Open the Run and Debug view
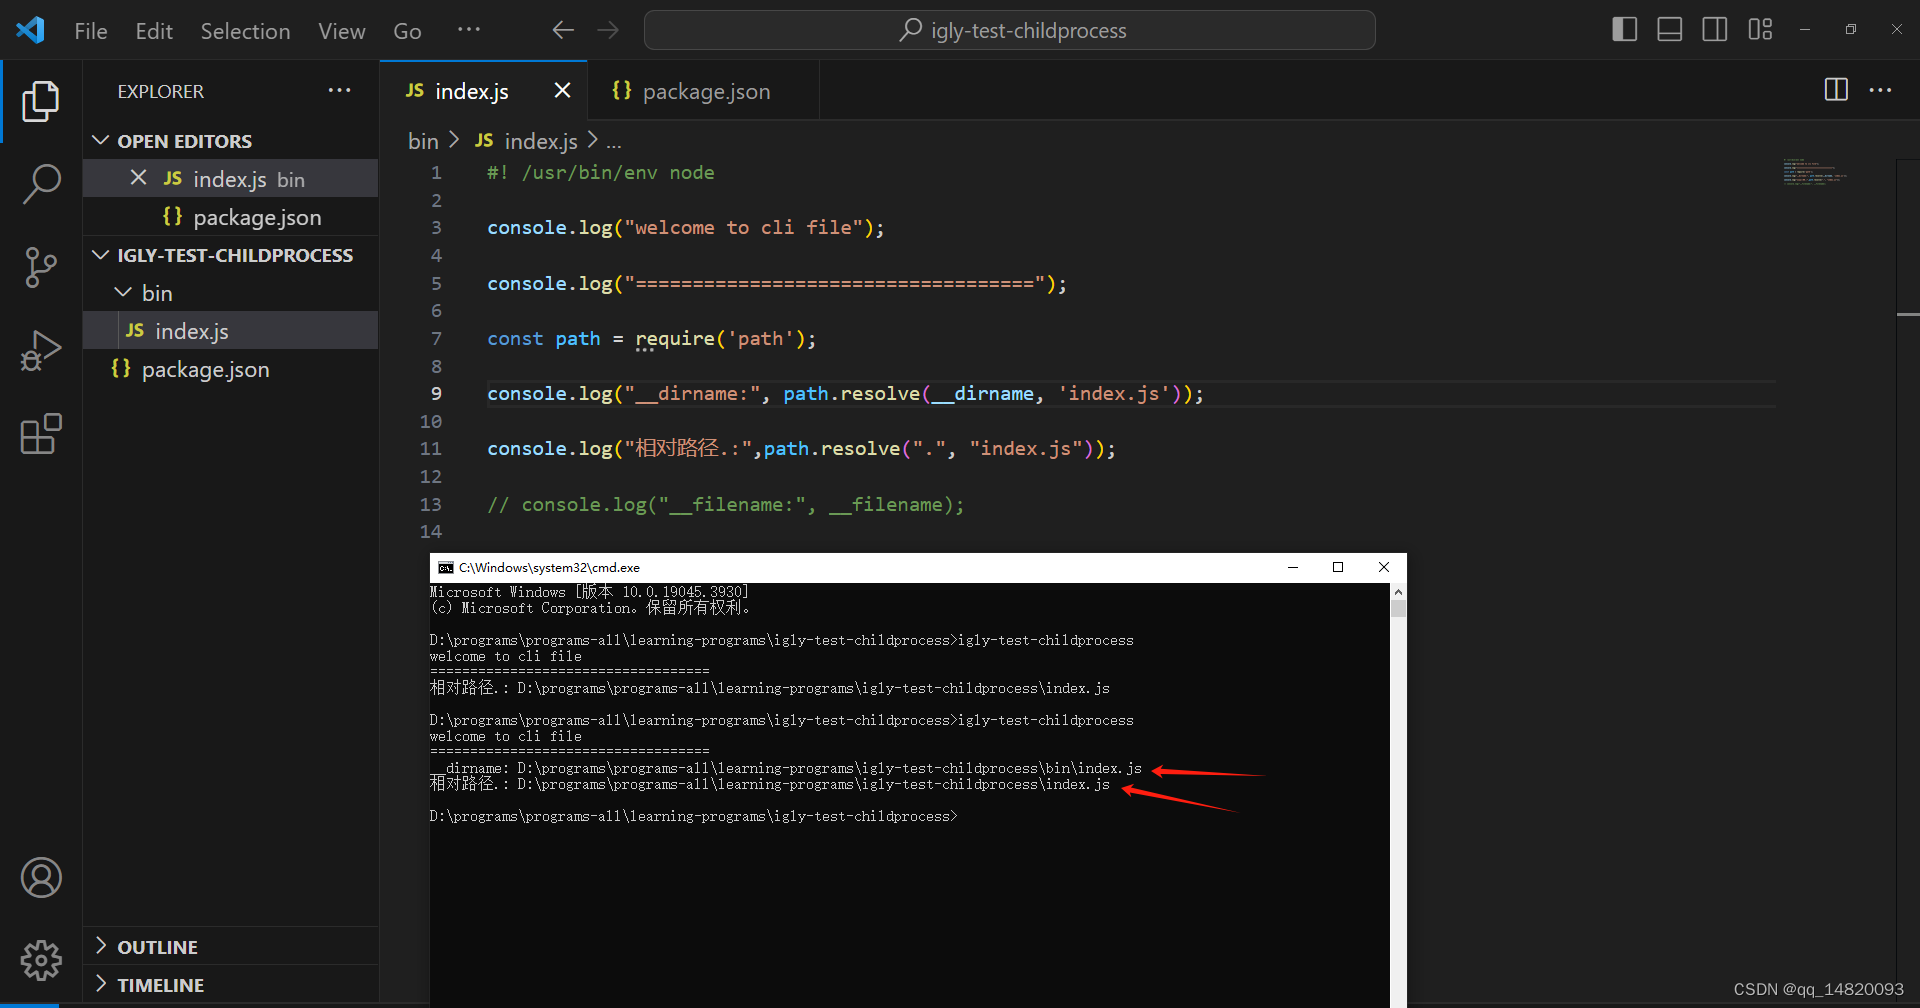This screenshot has width=1920, height=1008. (x=41, y=350)
